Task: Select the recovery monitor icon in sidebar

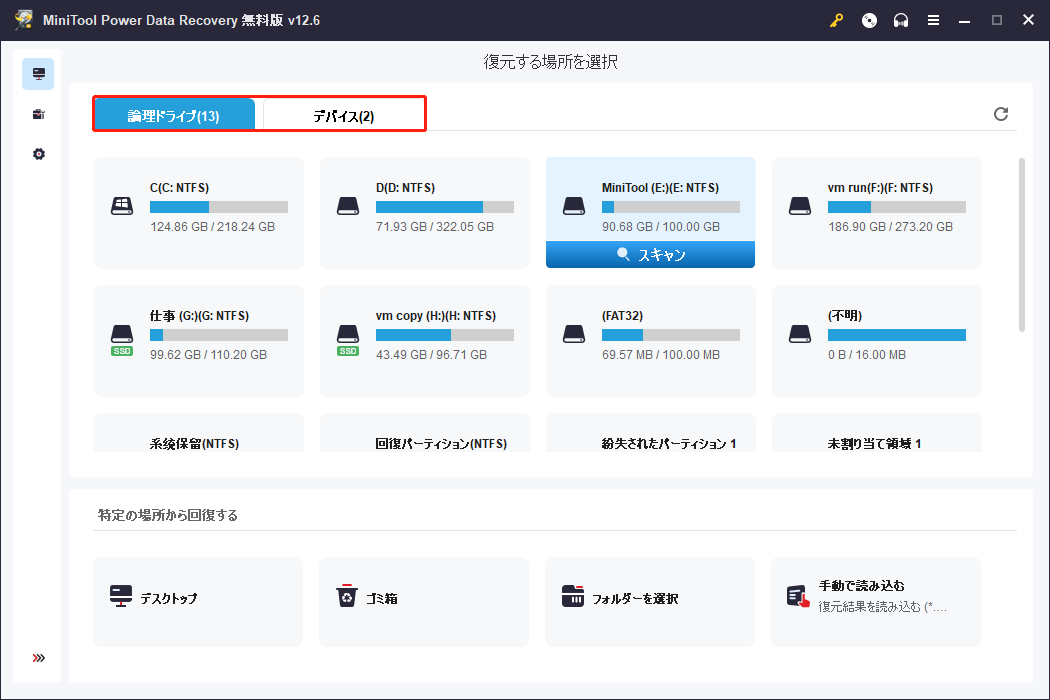Action: point(38,74)
